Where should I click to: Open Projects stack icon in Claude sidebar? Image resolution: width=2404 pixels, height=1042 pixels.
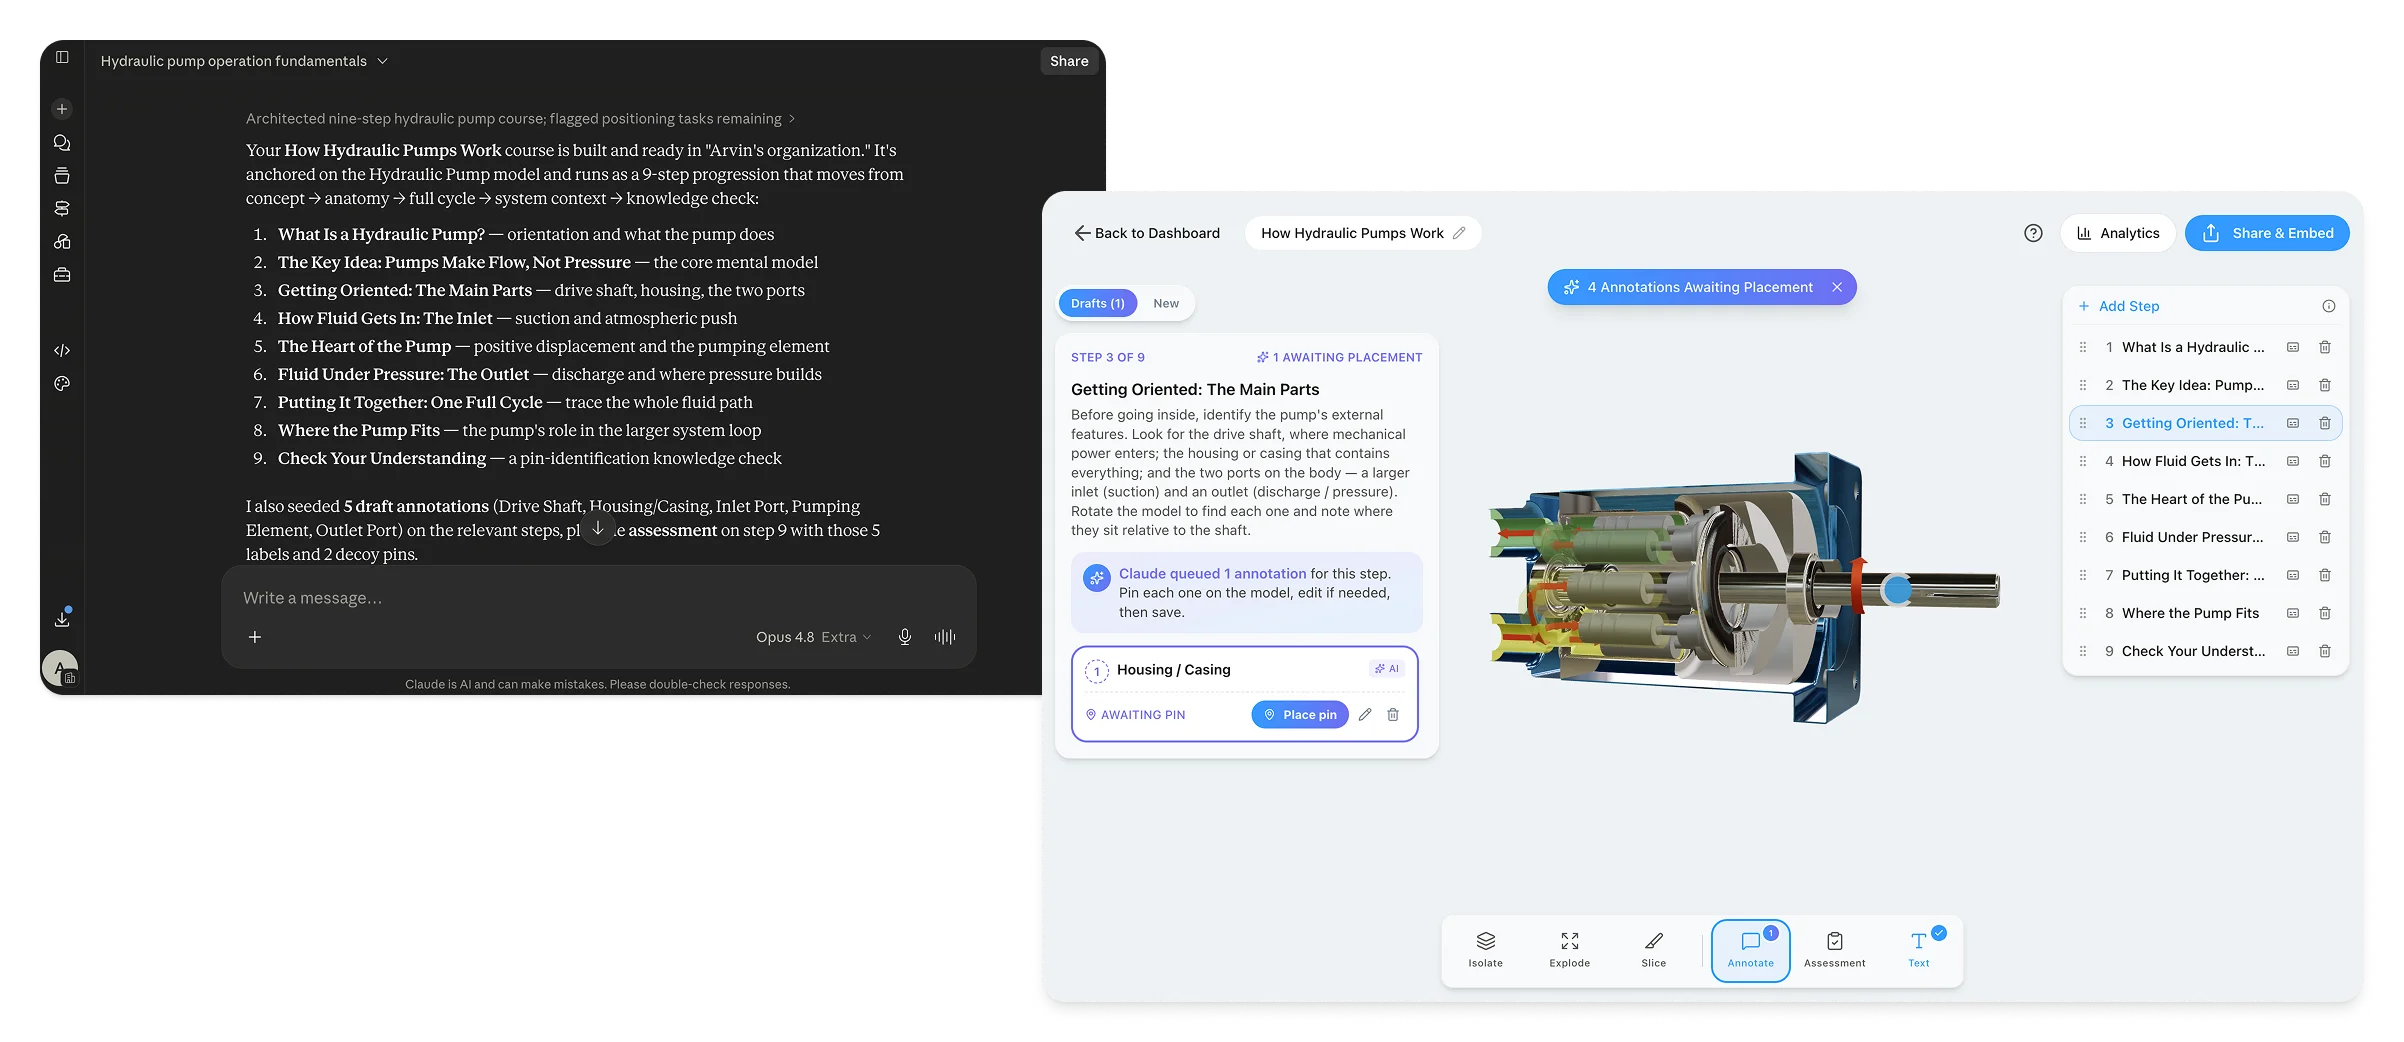tap(62, 176)
